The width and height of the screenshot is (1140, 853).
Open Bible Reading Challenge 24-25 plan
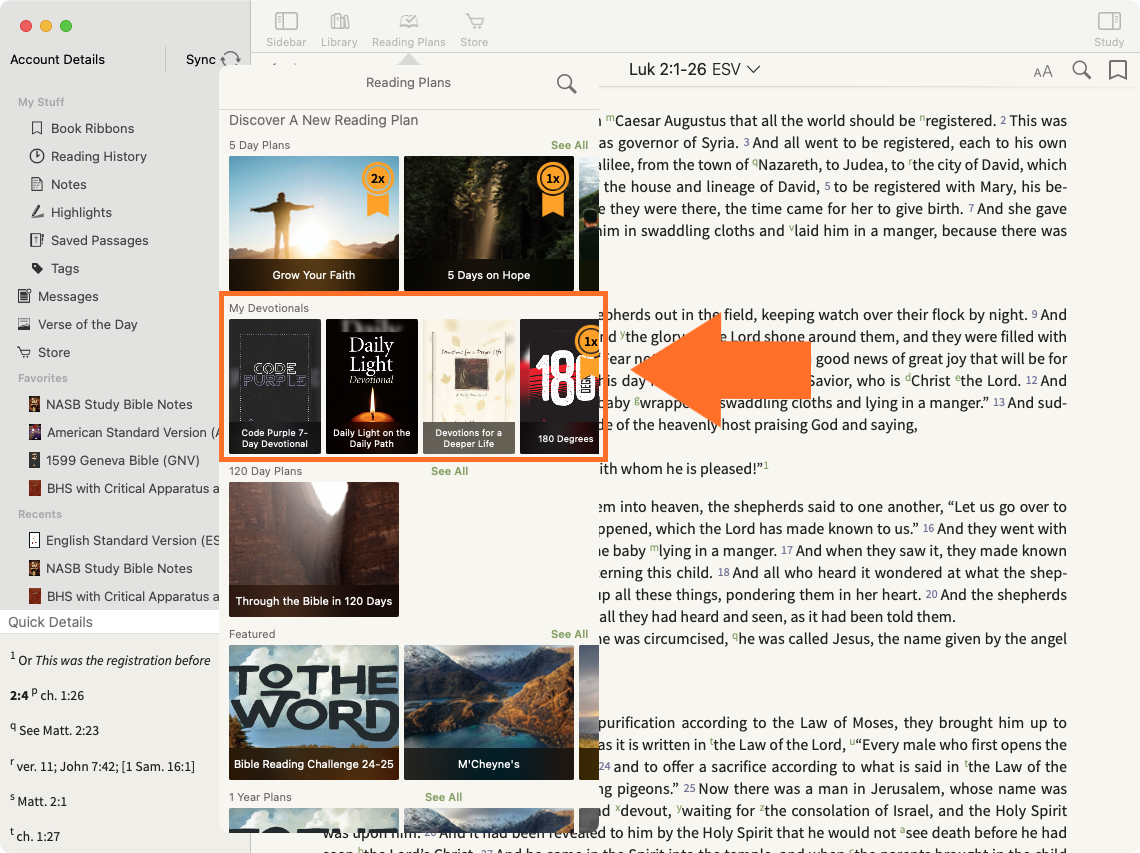point(314,712)
